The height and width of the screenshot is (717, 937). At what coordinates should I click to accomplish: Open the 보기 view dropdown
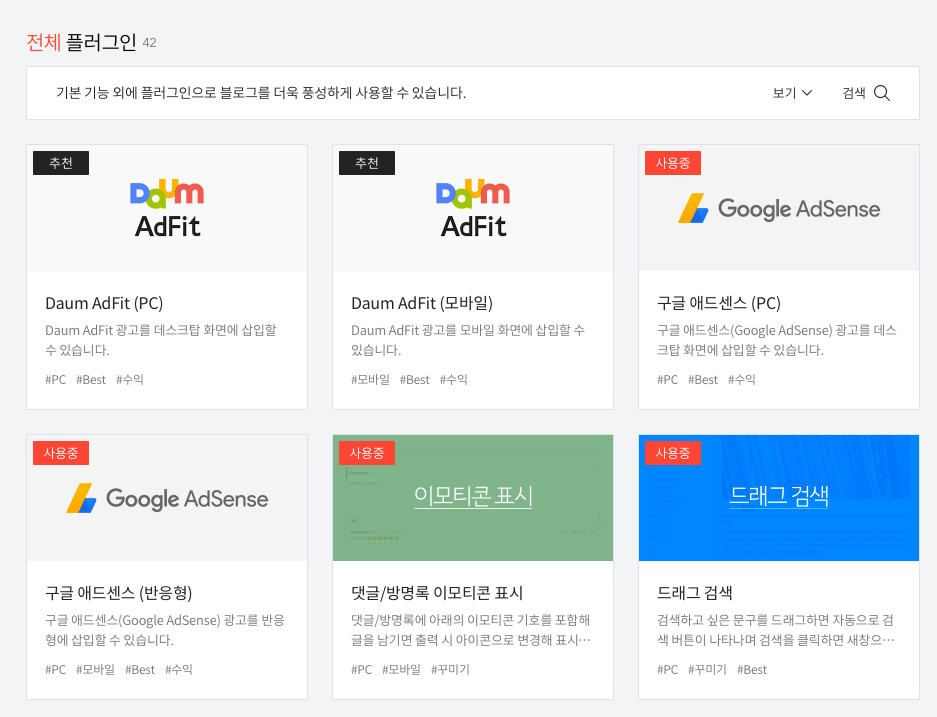(792, 93)
